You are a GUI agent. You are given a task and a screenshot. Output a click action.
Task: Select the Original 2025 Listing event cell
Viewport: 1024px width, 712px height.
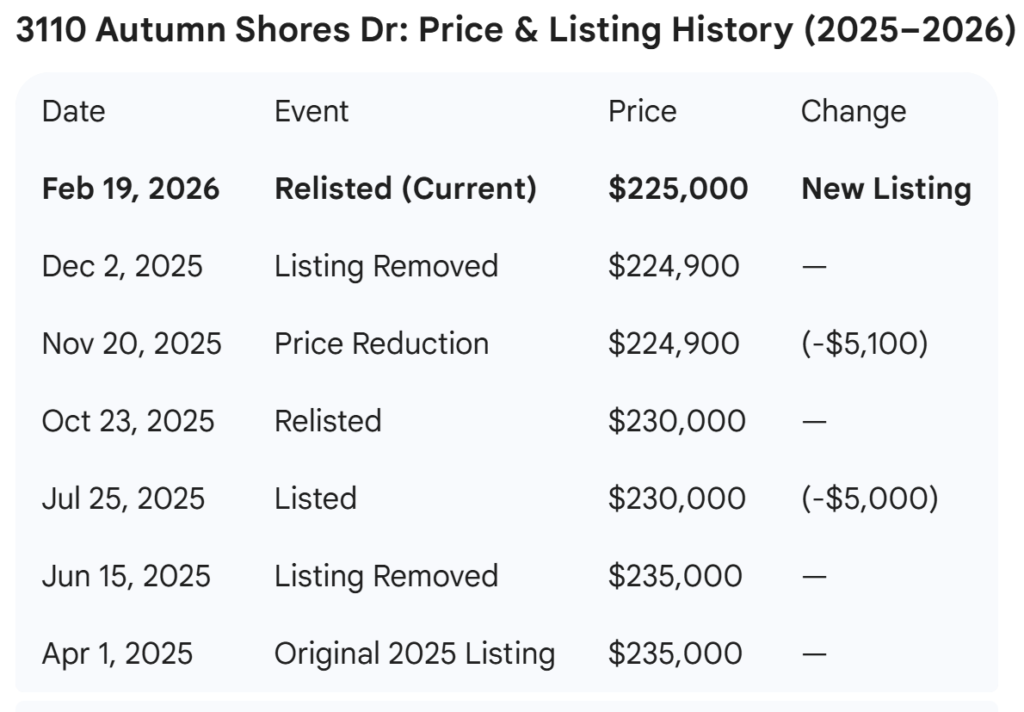click(x=414, y=654)
